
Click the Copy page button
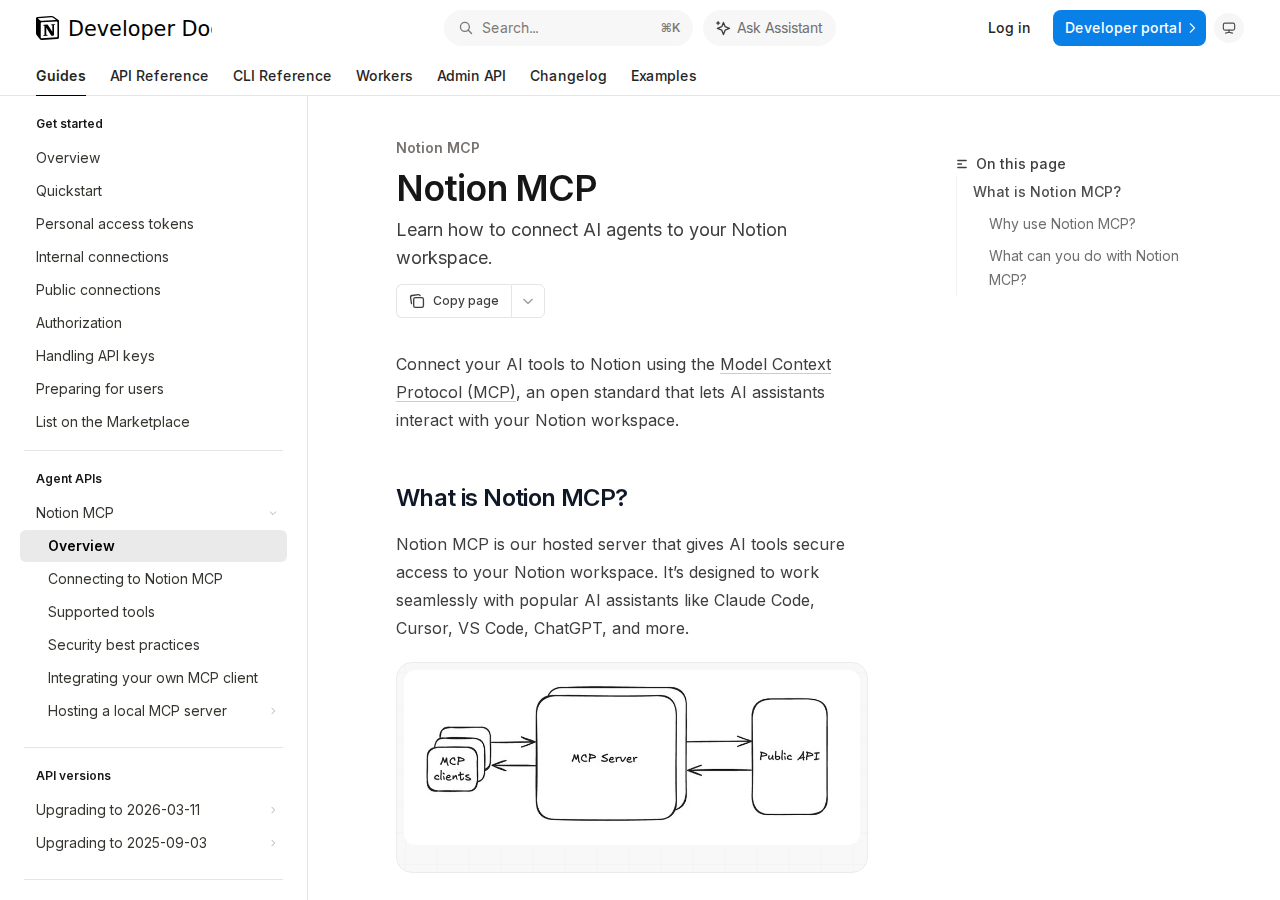[454, 301]
